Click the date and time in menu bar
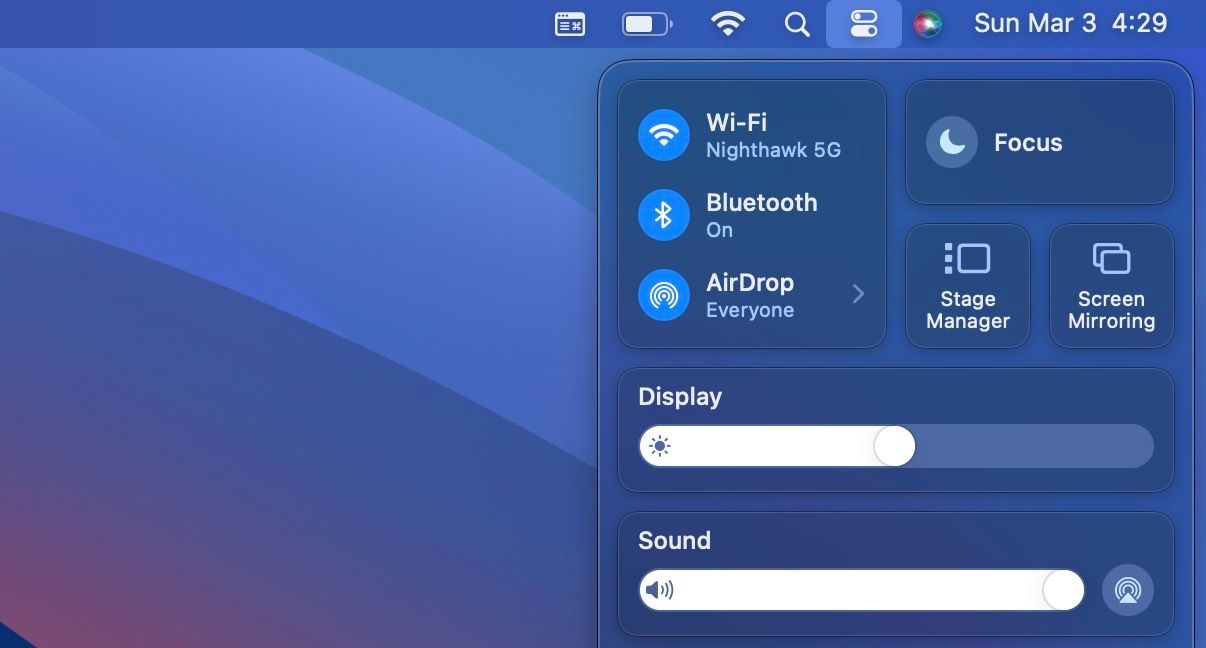 click(1070, 23)
